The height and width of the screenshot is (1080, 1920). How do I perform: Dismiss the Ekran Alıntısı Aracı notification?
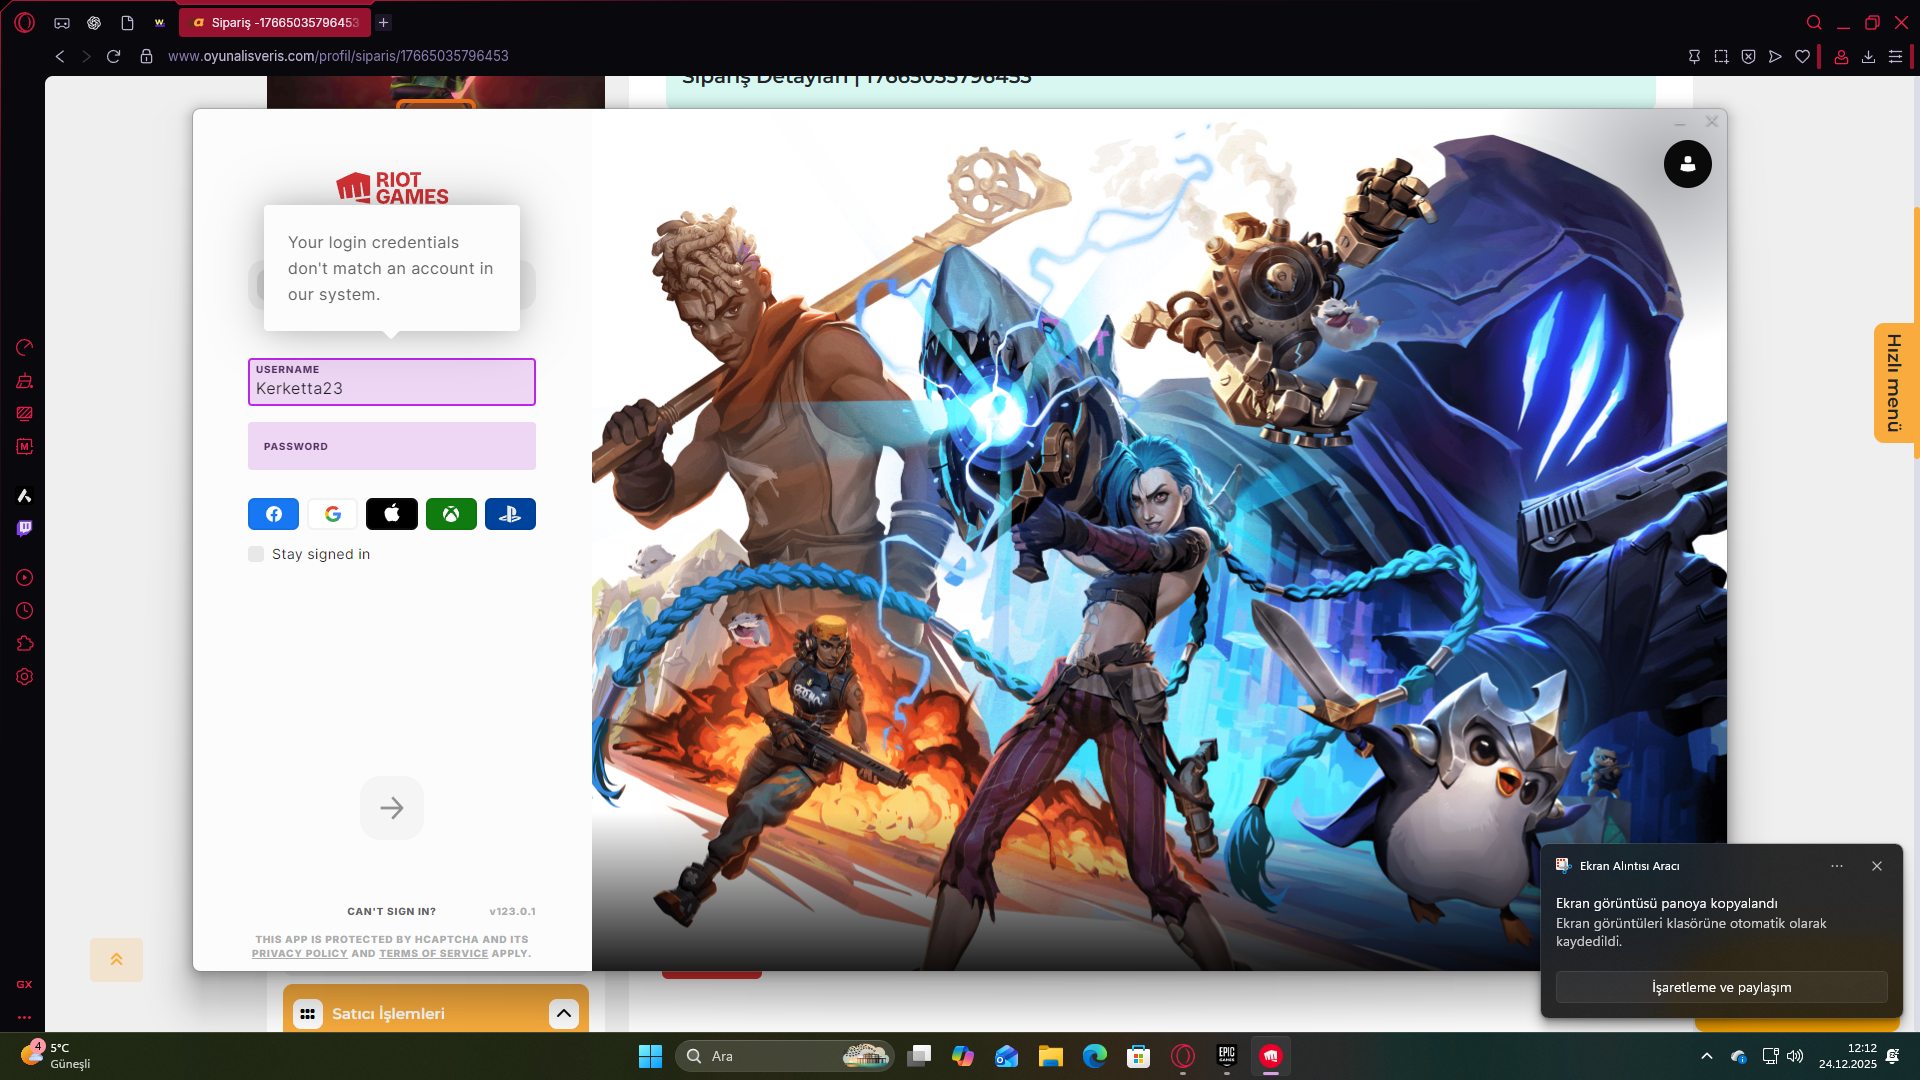1877,866
